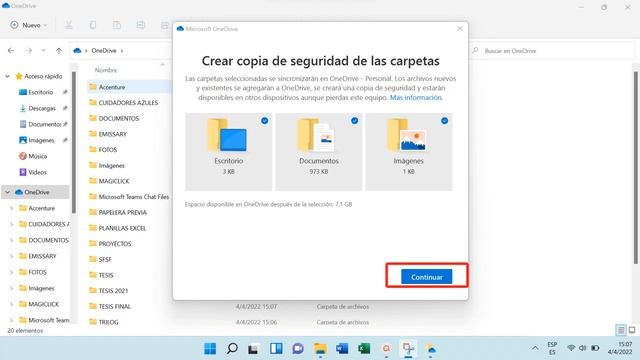Close the Microsoft OneDrive dialog

click(460, 29)
